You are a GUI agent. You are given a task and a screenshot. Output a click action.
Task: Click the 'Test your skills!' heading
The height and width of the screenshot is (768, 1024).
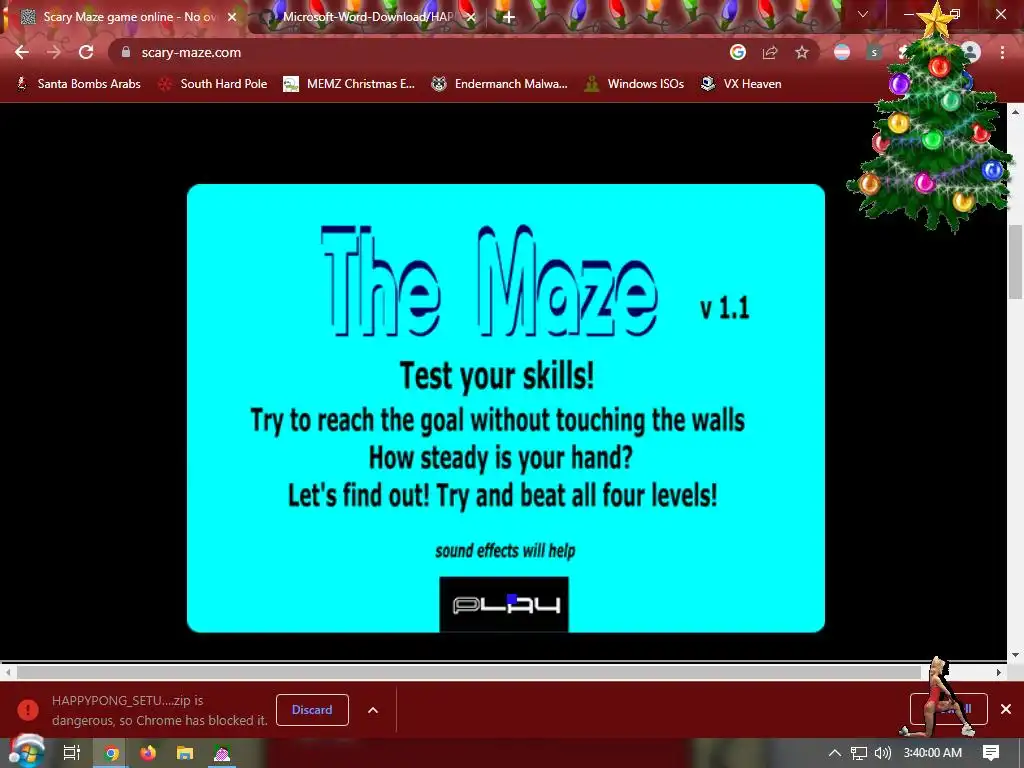[497, 377]
